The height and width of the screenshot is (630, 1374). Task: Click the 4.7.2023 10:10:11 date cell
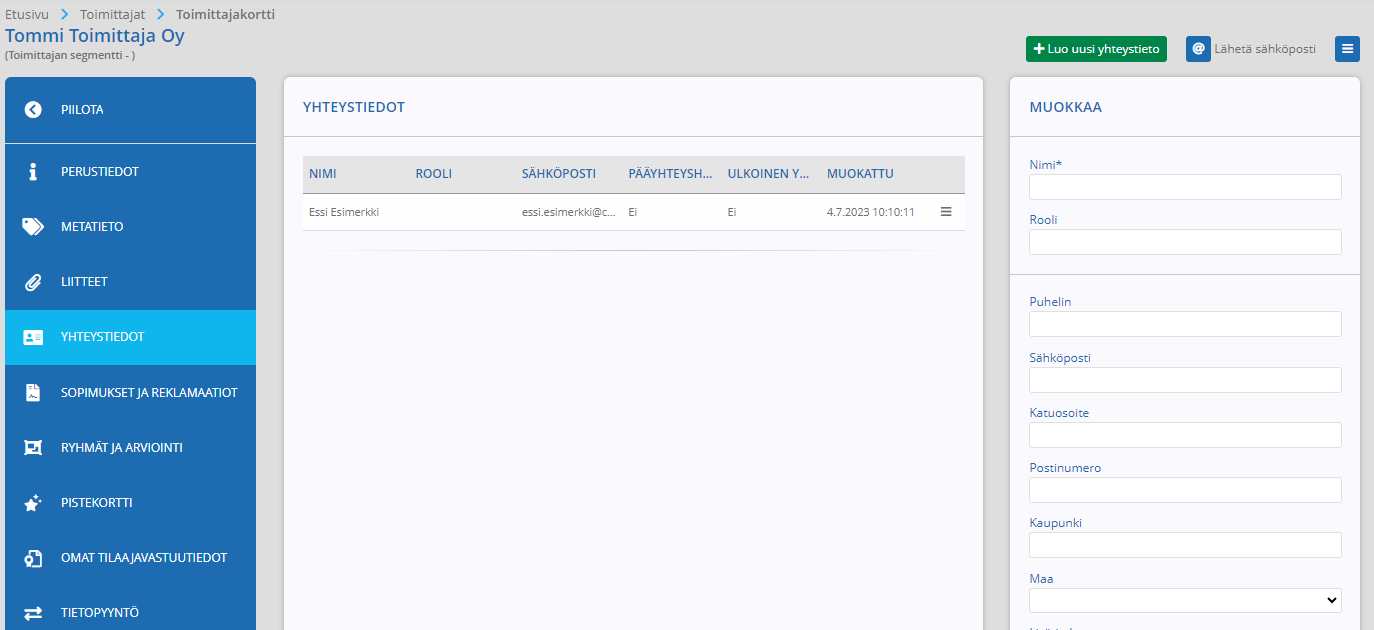click(871, 212)
